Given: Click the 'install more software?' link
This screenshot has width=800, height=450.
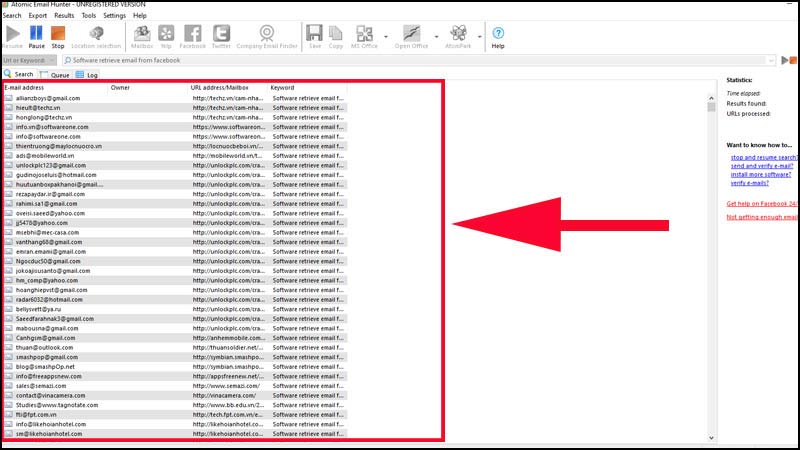Looking at the screenshot, I should 761,173.
